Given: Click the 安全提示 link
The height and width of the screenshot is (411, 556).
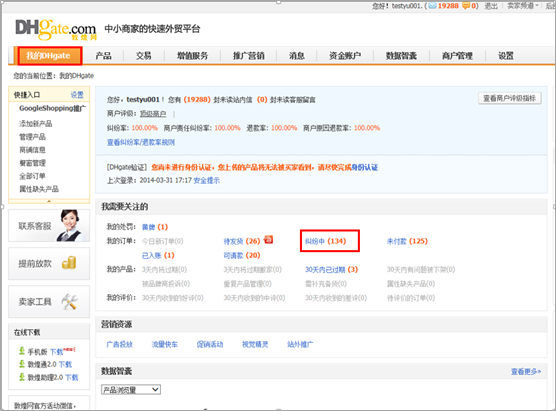Looking at the screenshot, I should point(206,180).
